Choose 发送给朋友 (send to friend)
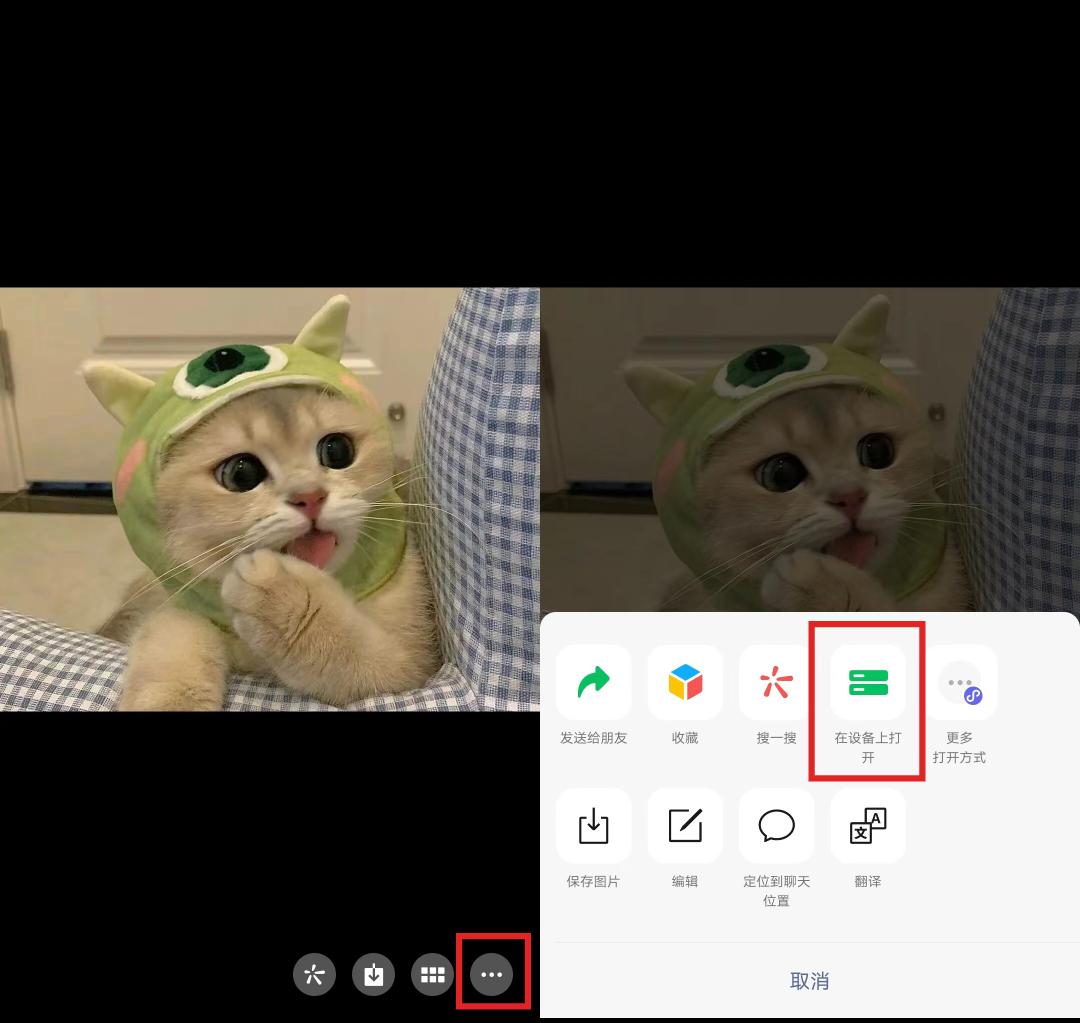 [x=593, y=683]
